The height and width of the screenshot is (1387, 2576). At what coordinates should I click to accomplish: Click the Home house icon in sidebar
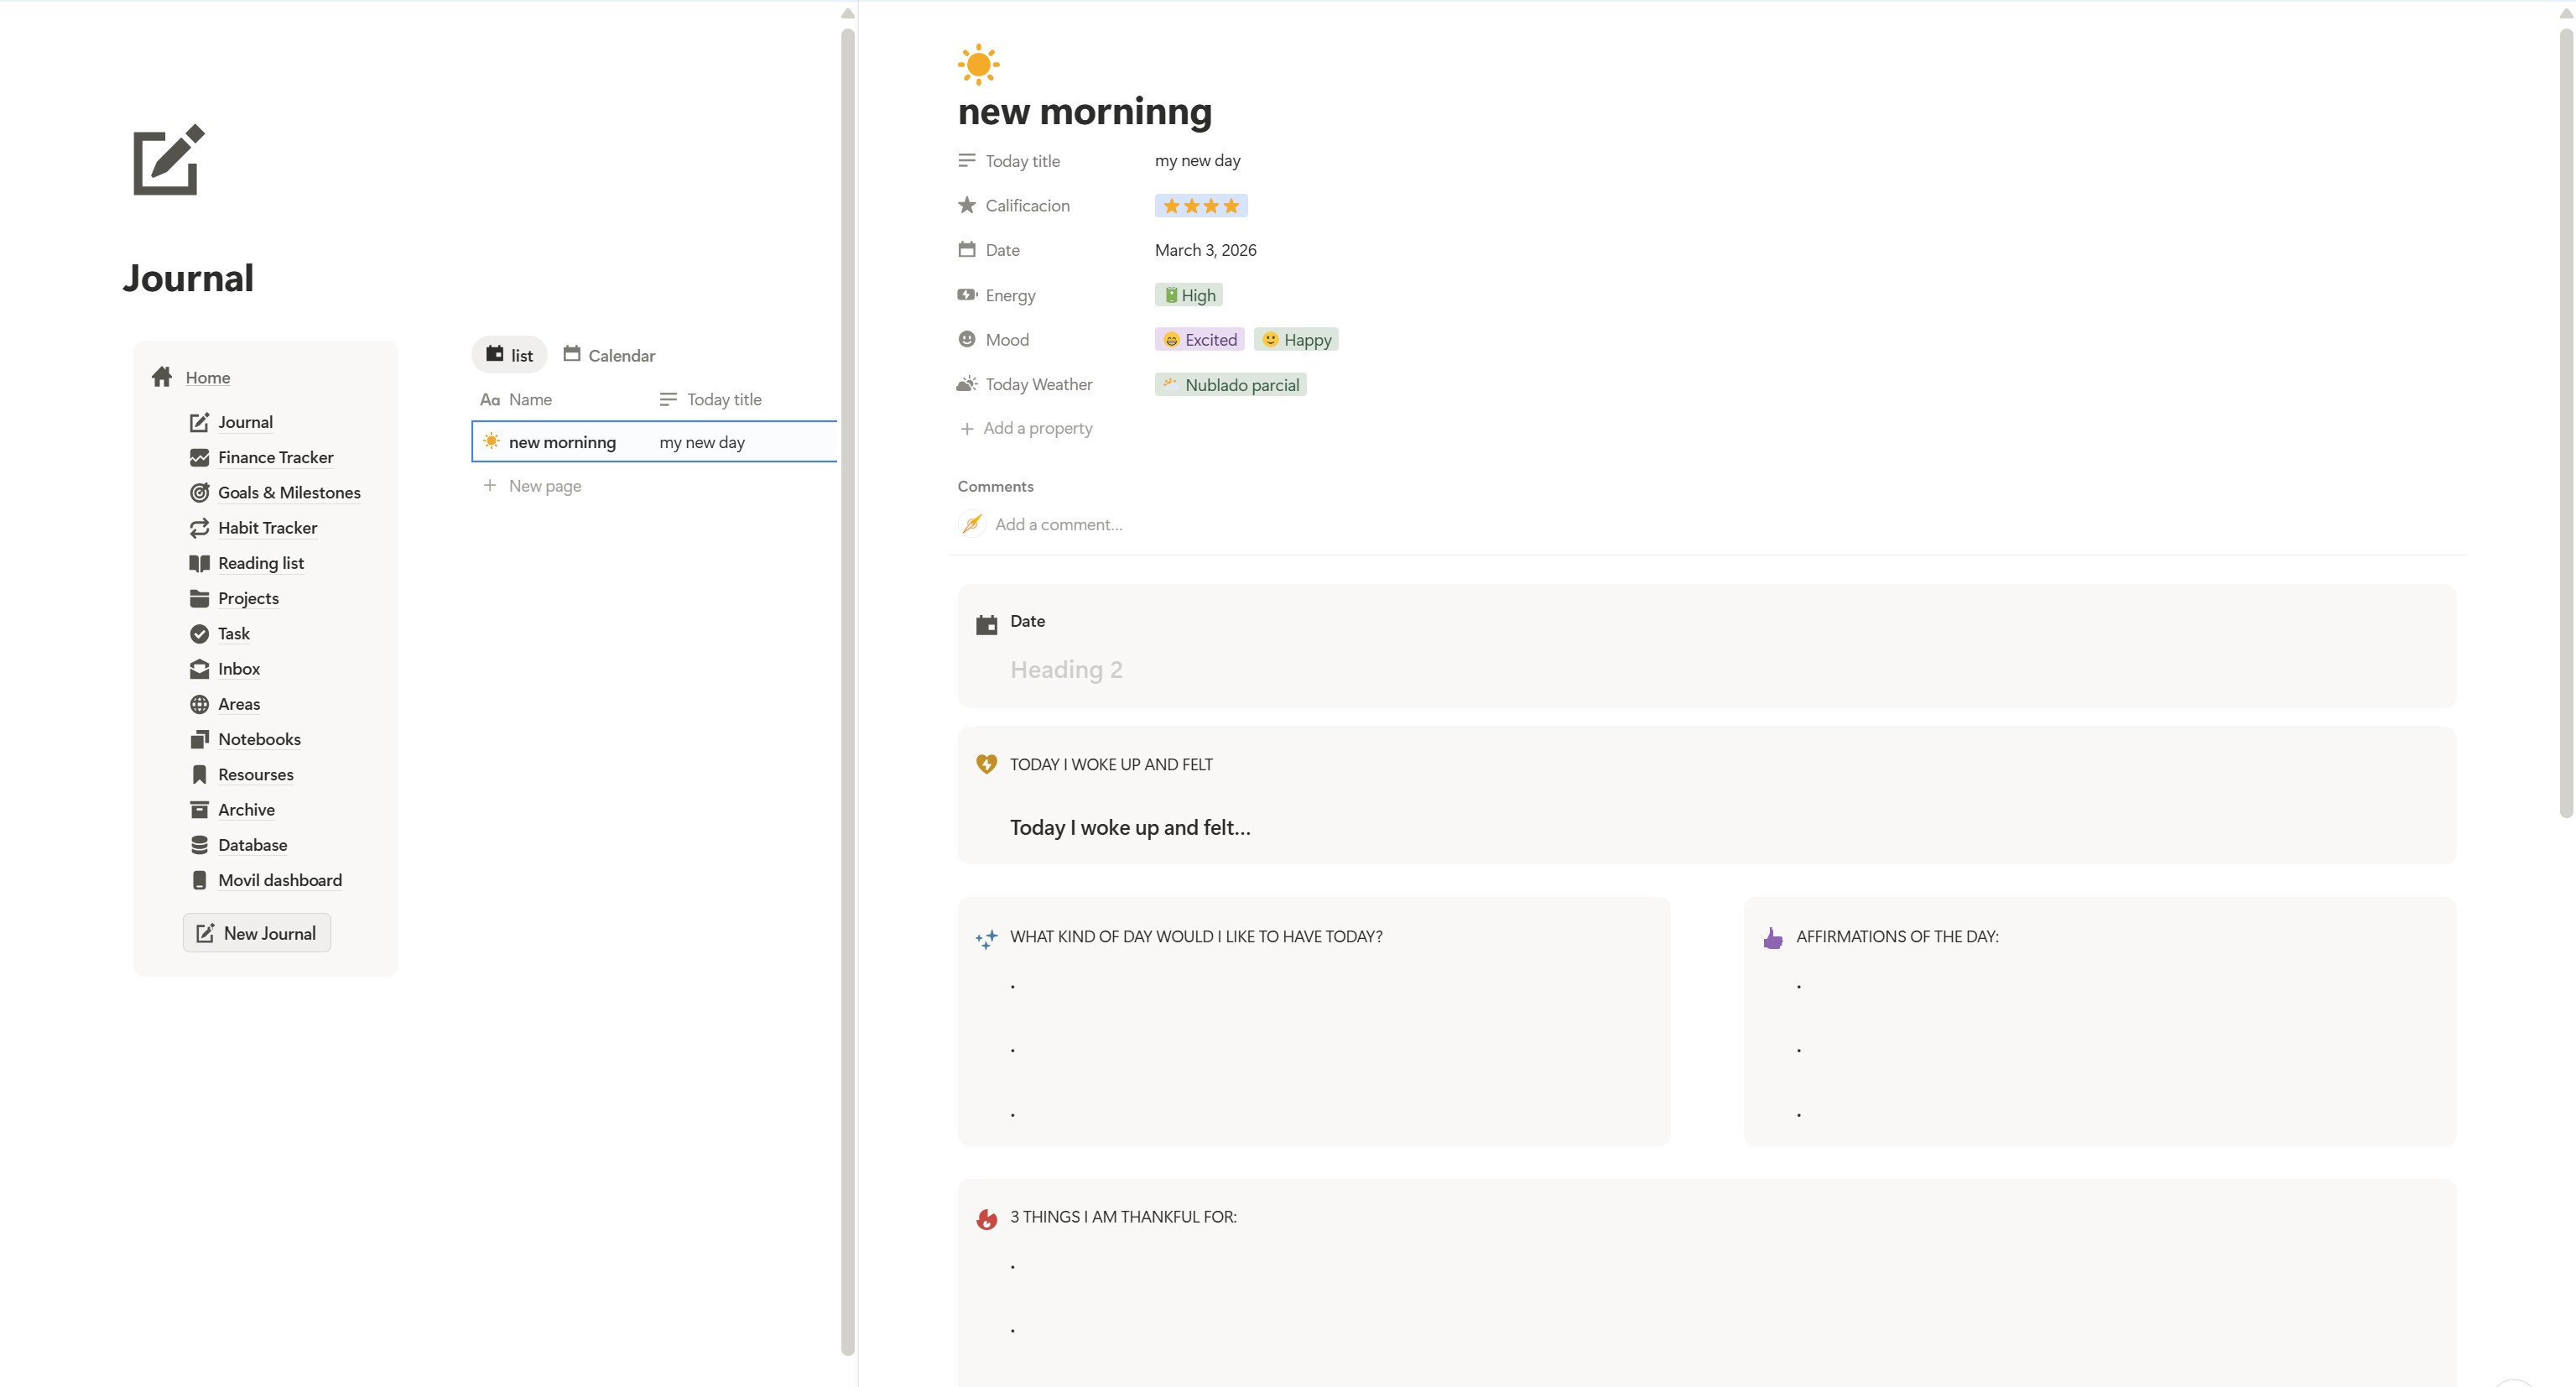(162, 377)
